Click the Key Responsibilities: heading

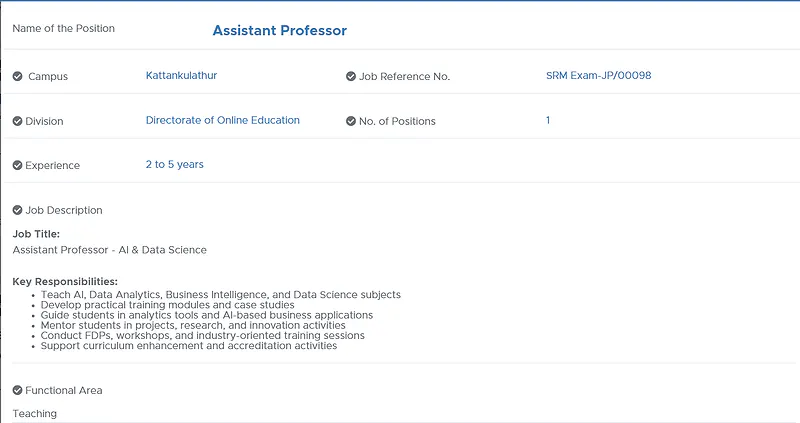tap(65, 282)
